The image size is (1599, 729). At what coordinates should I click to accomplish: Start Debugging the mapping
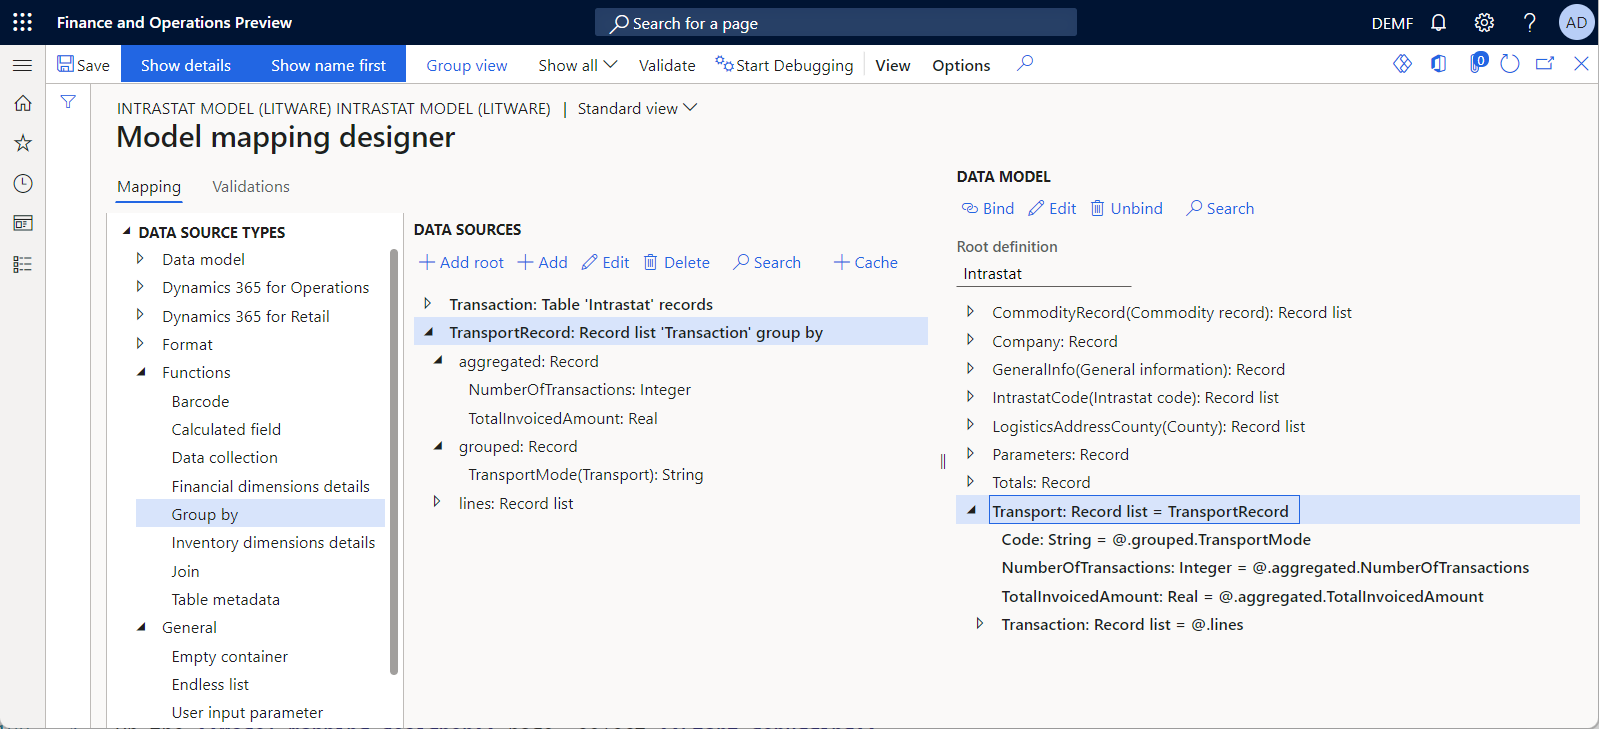785,65
